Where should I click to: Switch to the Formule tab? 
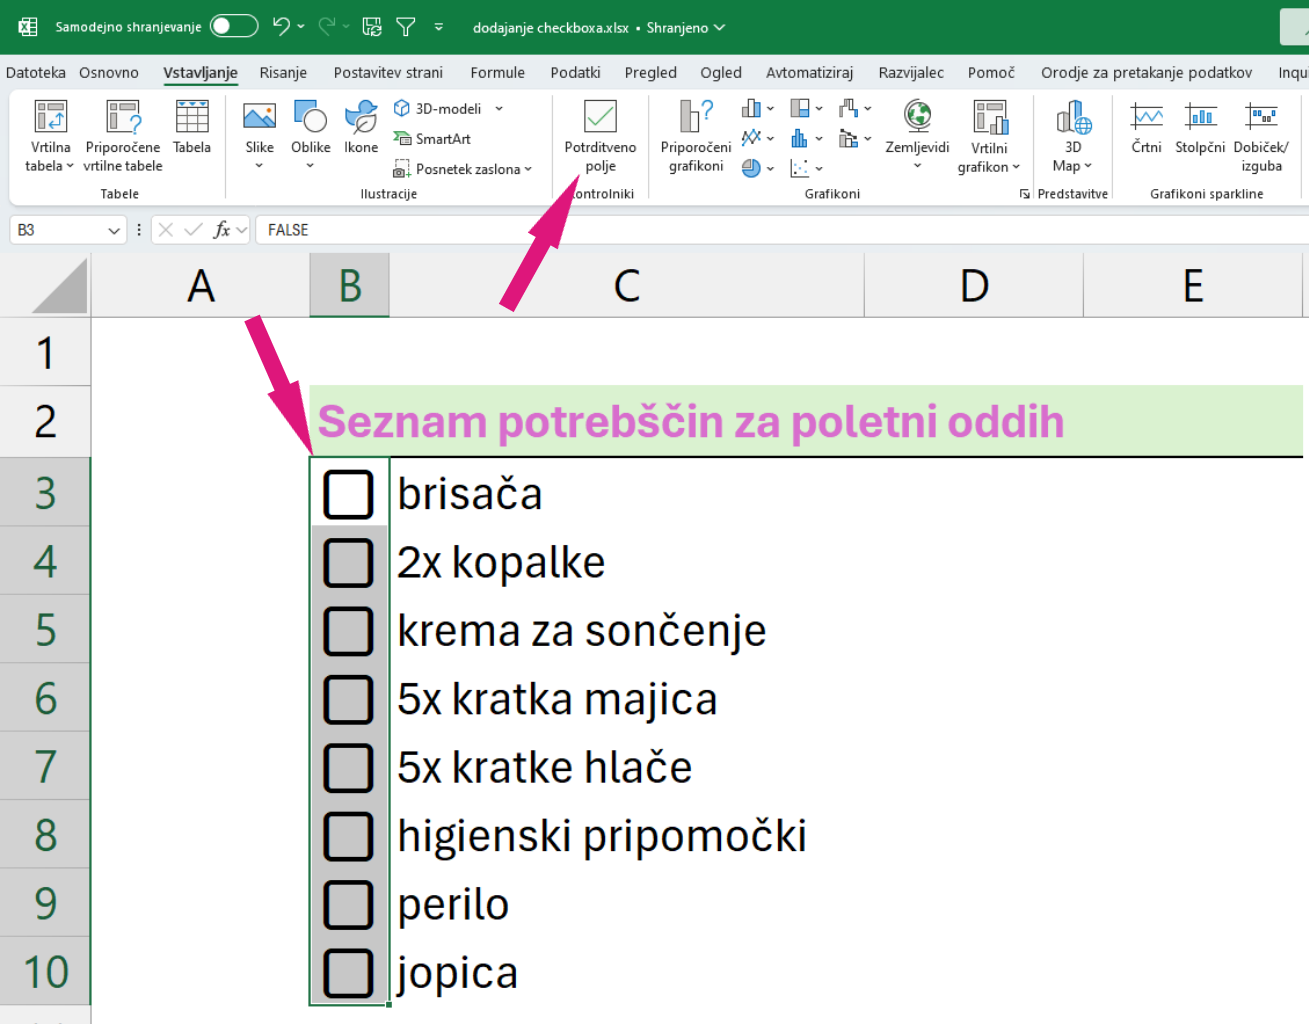click(497, 72)
